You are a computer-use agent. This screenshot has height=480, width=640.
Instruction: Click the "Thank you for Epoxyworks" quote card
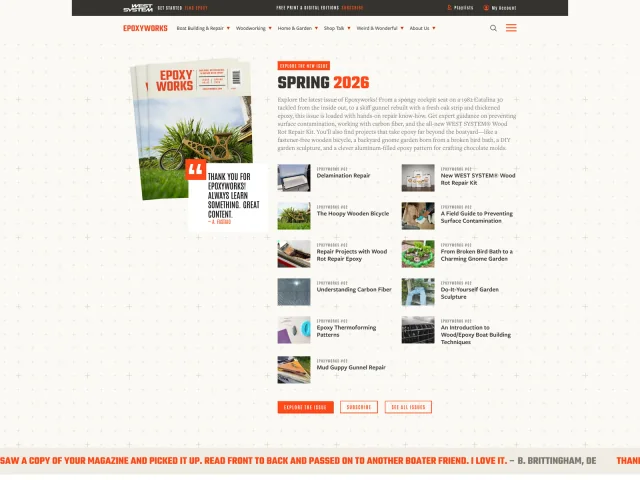(x=228, y=198)
